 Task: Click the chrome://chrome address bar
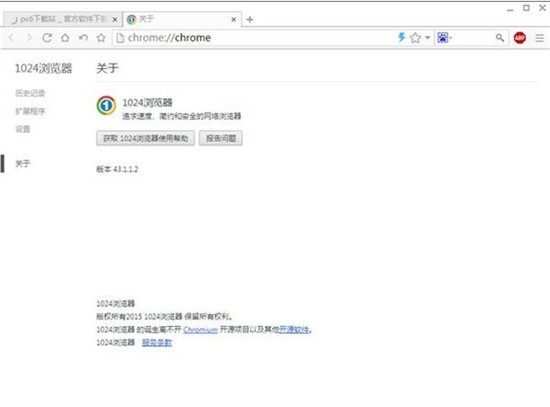pyautogui.click(x=254, y=38)
